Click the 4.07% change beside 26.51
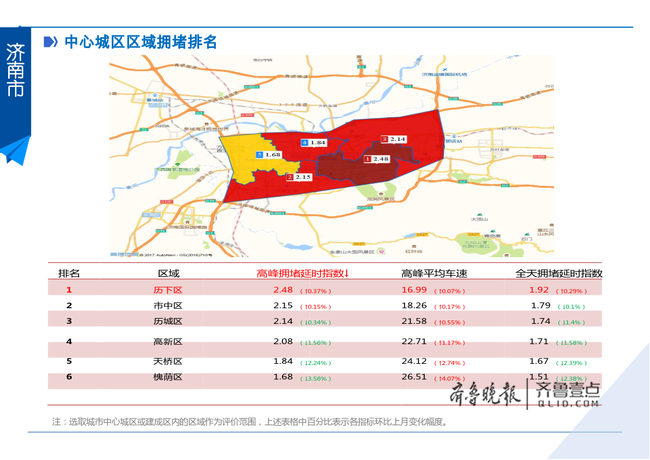Screen dimensions: 650x460 (x=450, y=379)
